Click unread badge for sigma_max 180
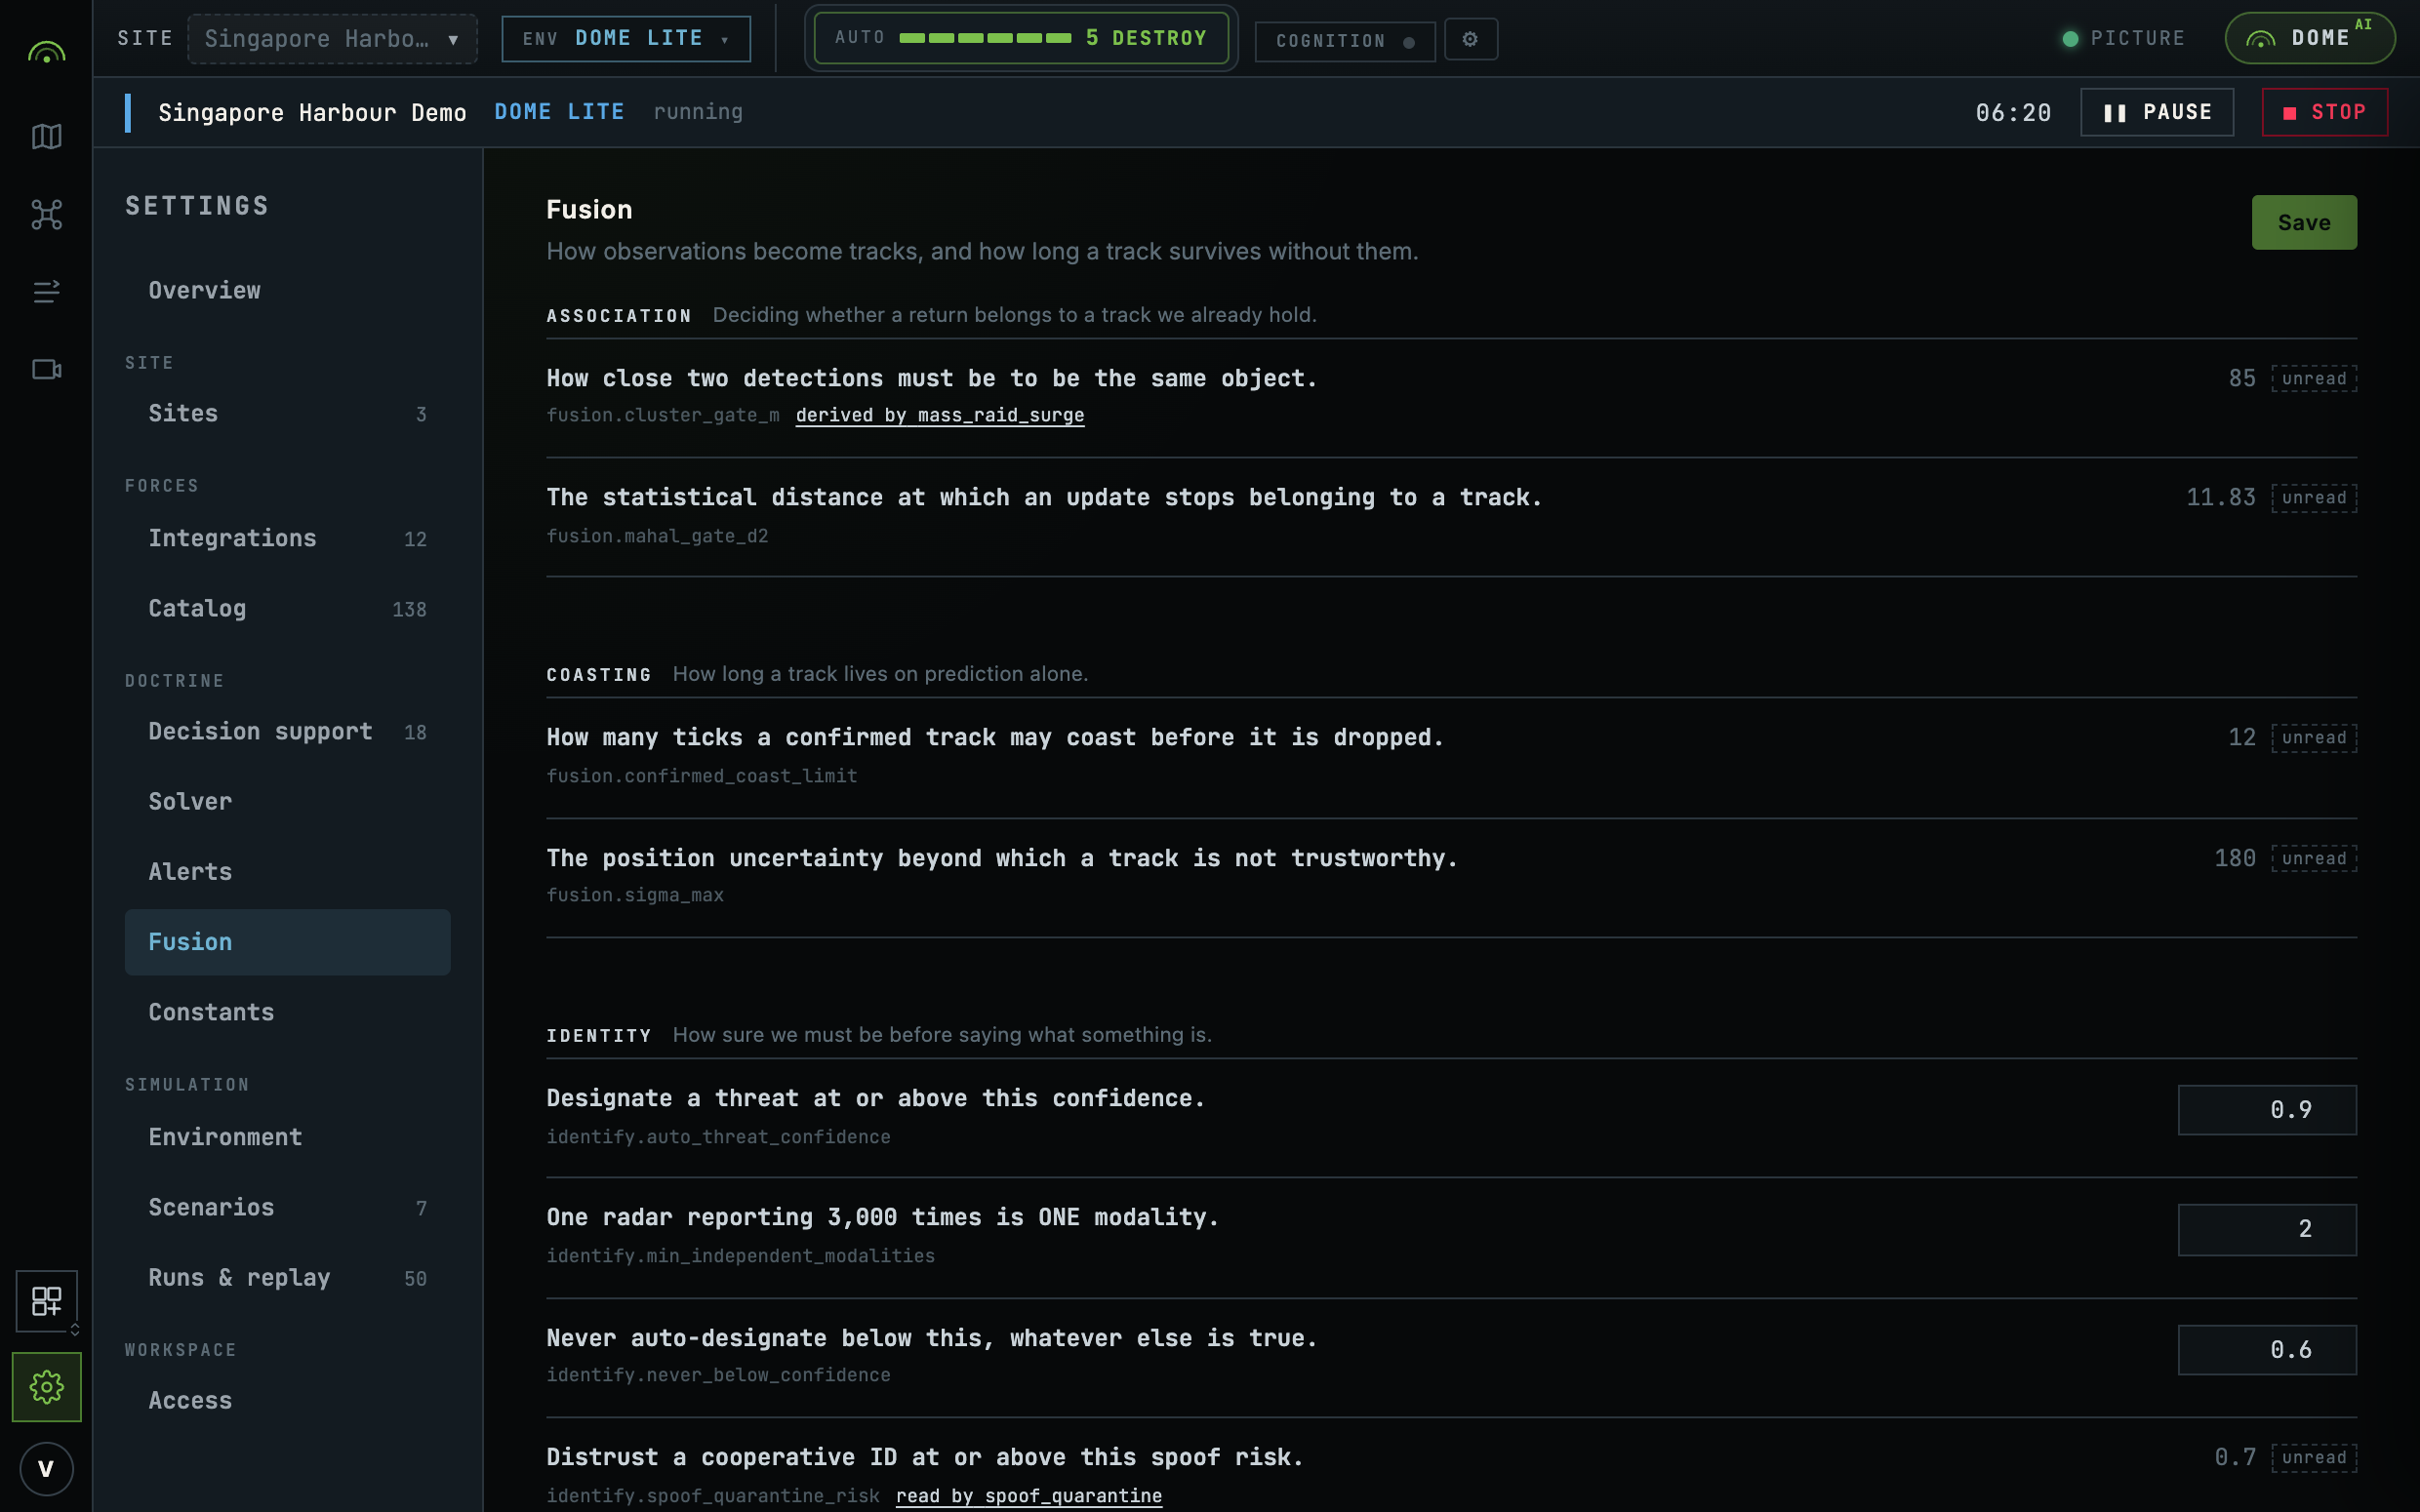This screenshot has width=2420, height=1512. pyautogui.click(x=2313, y=858)
